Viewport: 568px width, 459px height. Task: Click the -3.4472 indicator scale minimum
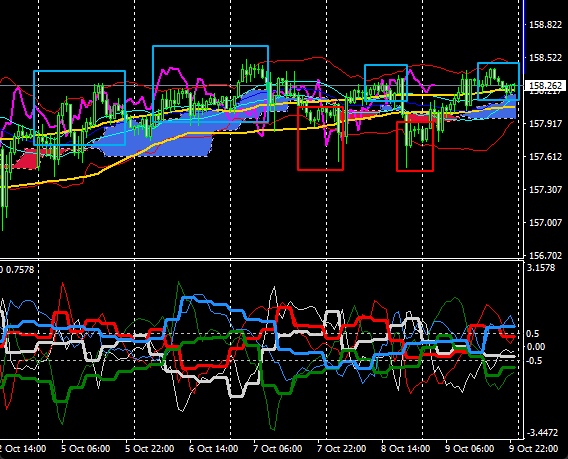point(542,433)
